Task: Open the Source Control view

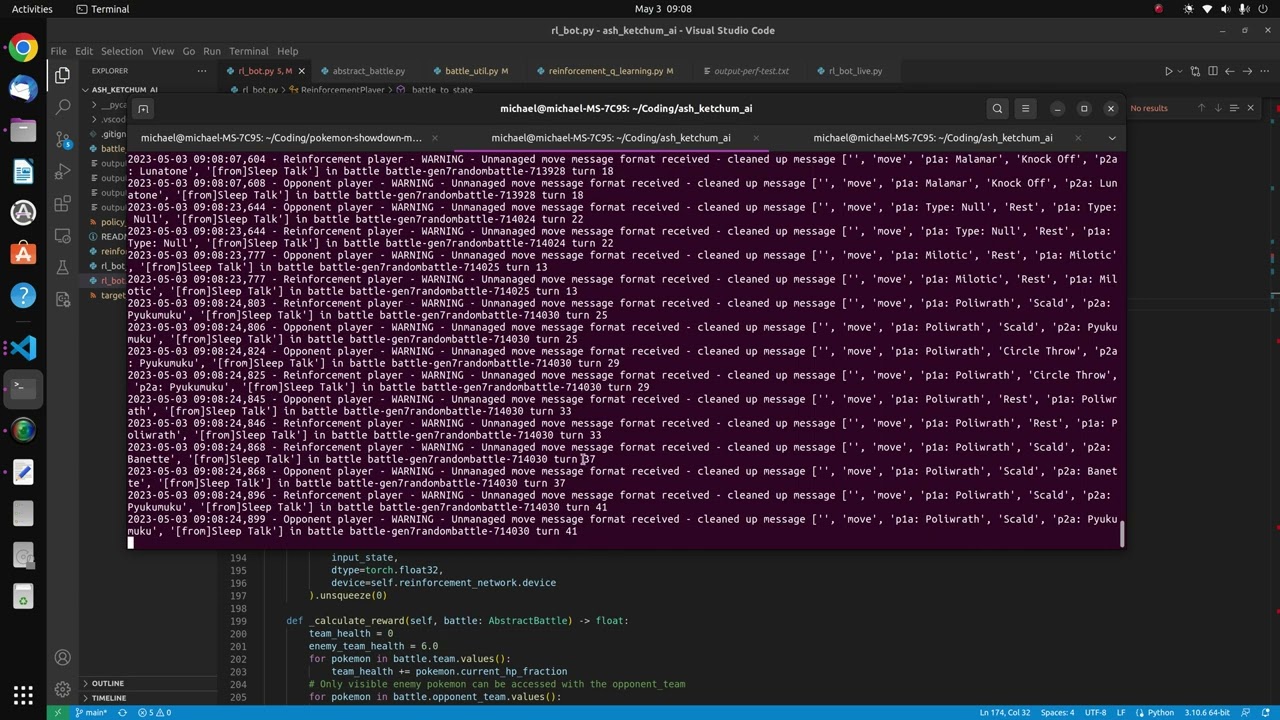Action: [x=62, y=139]
